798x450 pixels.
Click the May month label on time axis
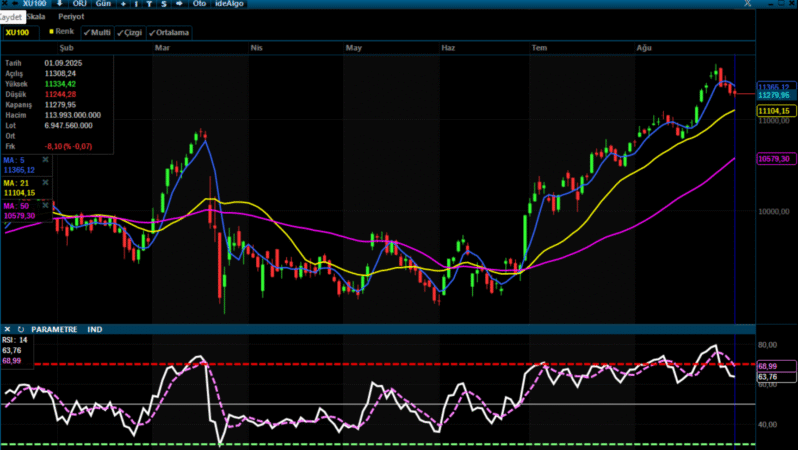click(354, 48)
